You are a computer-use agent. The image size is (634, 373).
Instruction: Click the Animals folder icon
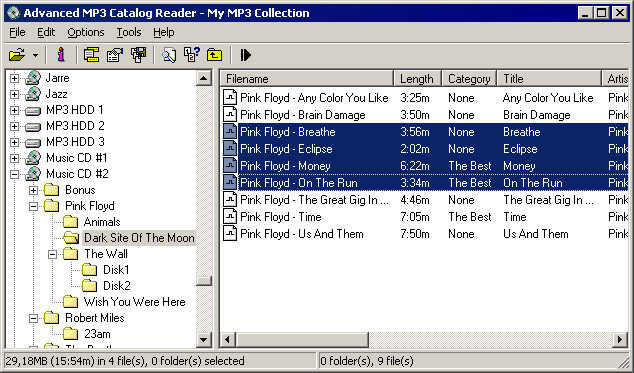[70, 222]
